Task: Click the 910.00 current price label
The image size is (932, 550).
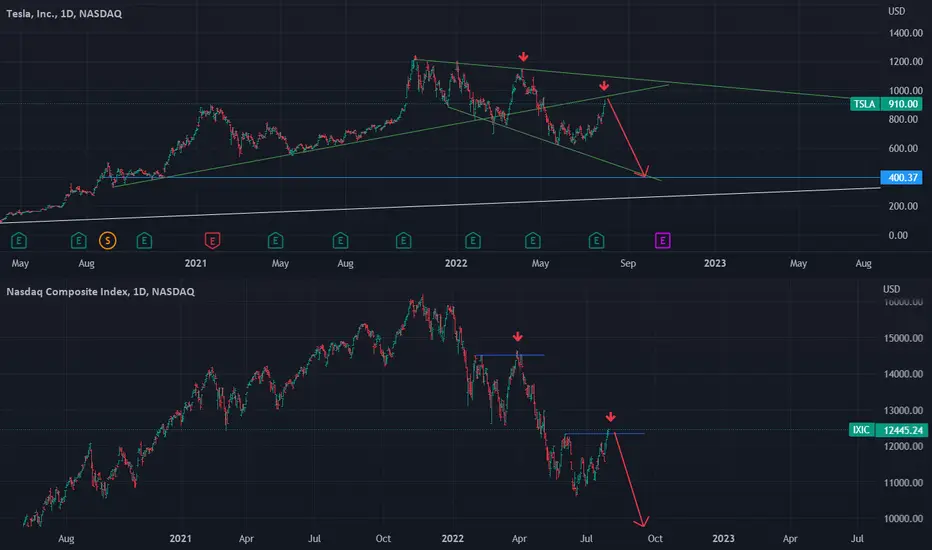Action: tap(902, 104)
